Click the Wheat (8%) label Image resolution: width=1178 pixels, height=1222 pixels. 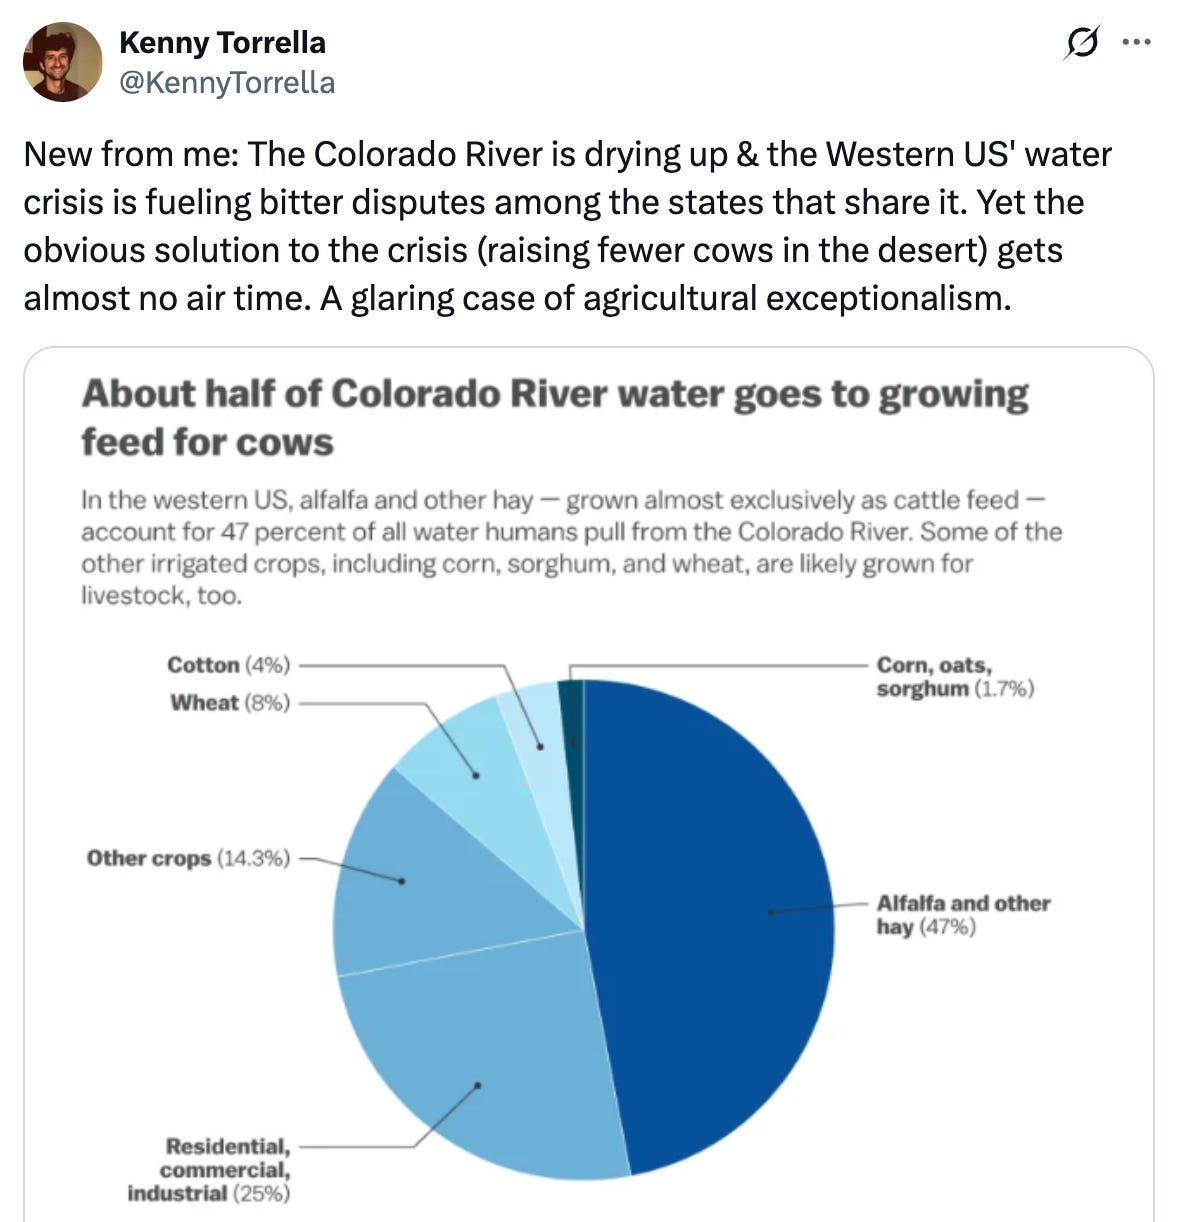point(230,703)
